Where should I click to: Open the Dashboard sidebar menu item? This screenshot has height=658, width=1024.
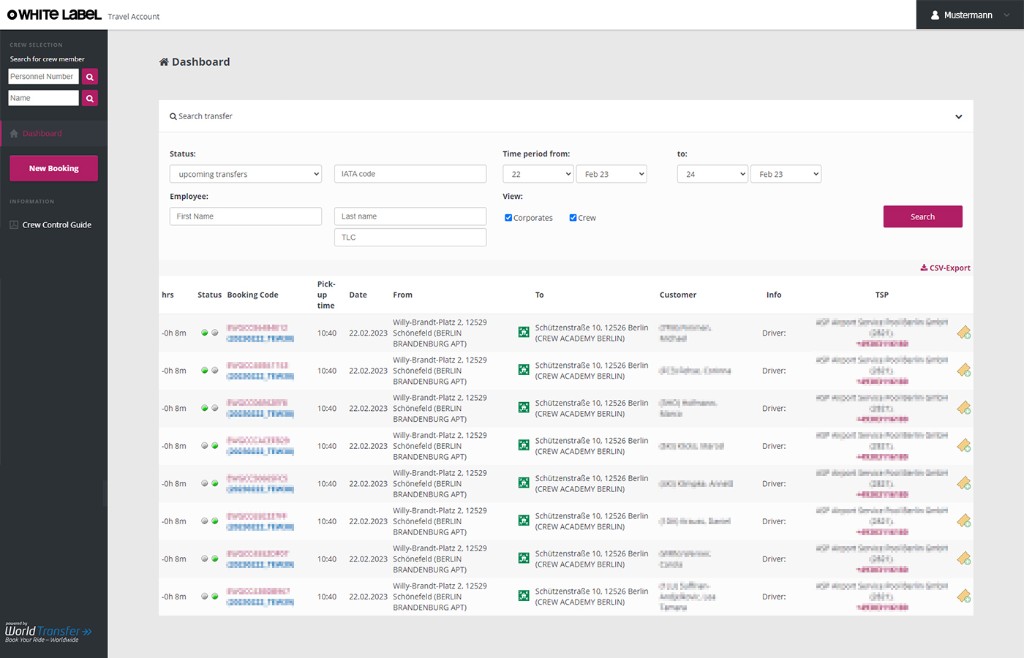54,133
